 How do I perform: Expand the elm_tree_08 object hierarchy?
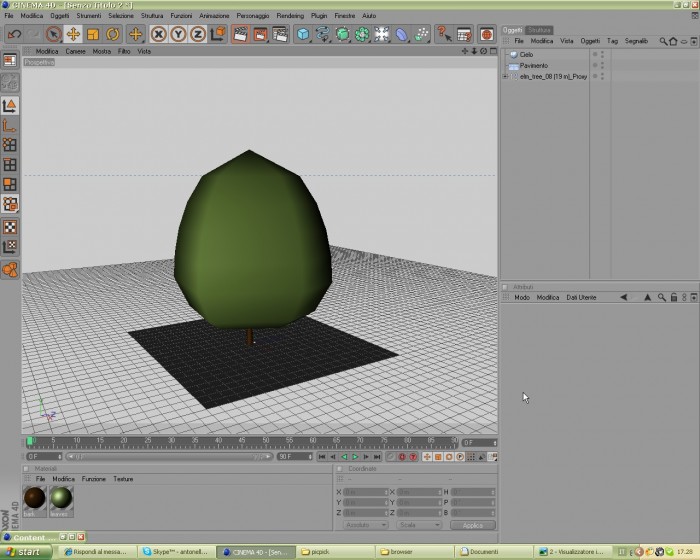pos(505,76)
